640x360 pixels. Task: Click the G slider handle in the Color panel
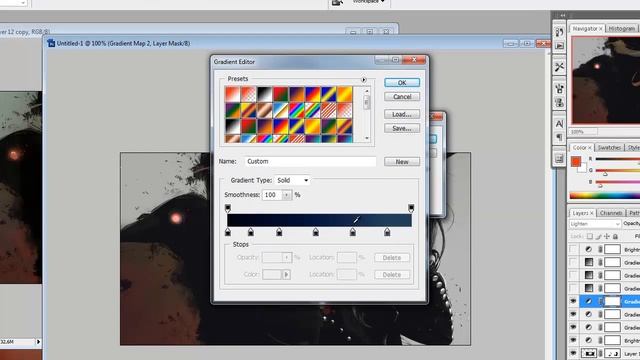(x=605, y=174)
